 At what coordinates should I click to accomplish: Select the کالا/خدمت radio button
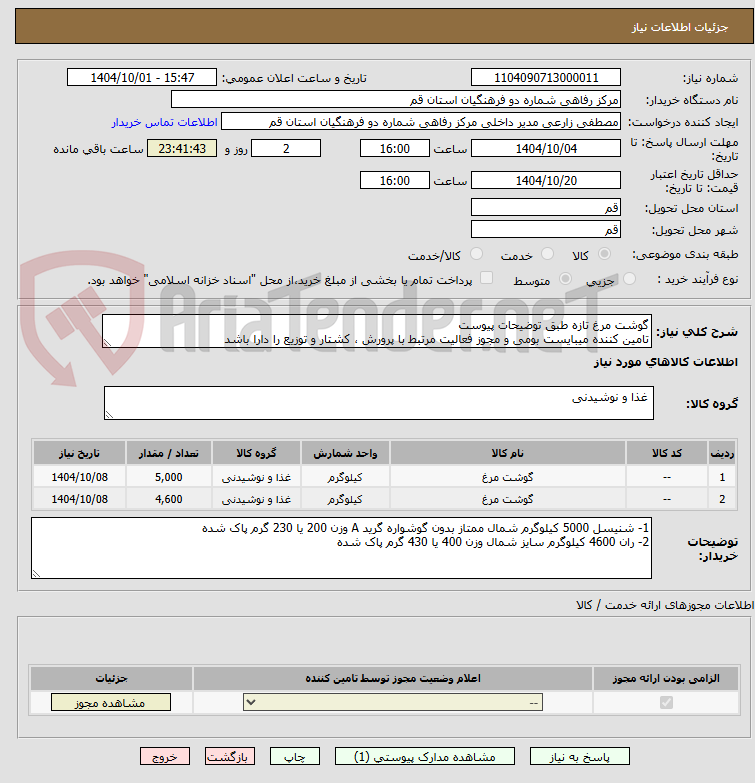tap(476, 254)
